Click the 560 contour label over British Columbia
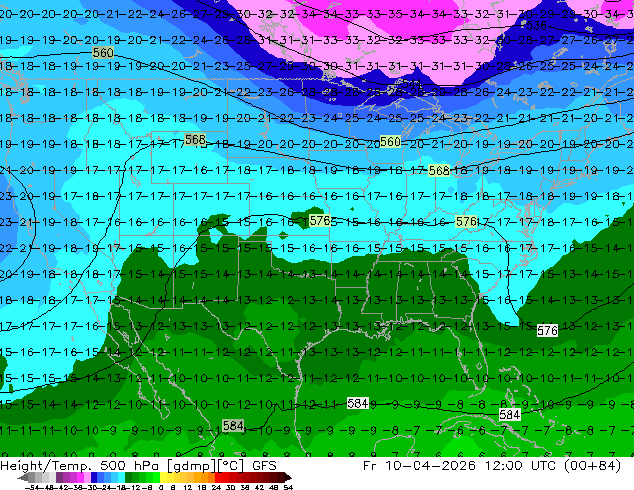 pos(103,53)
